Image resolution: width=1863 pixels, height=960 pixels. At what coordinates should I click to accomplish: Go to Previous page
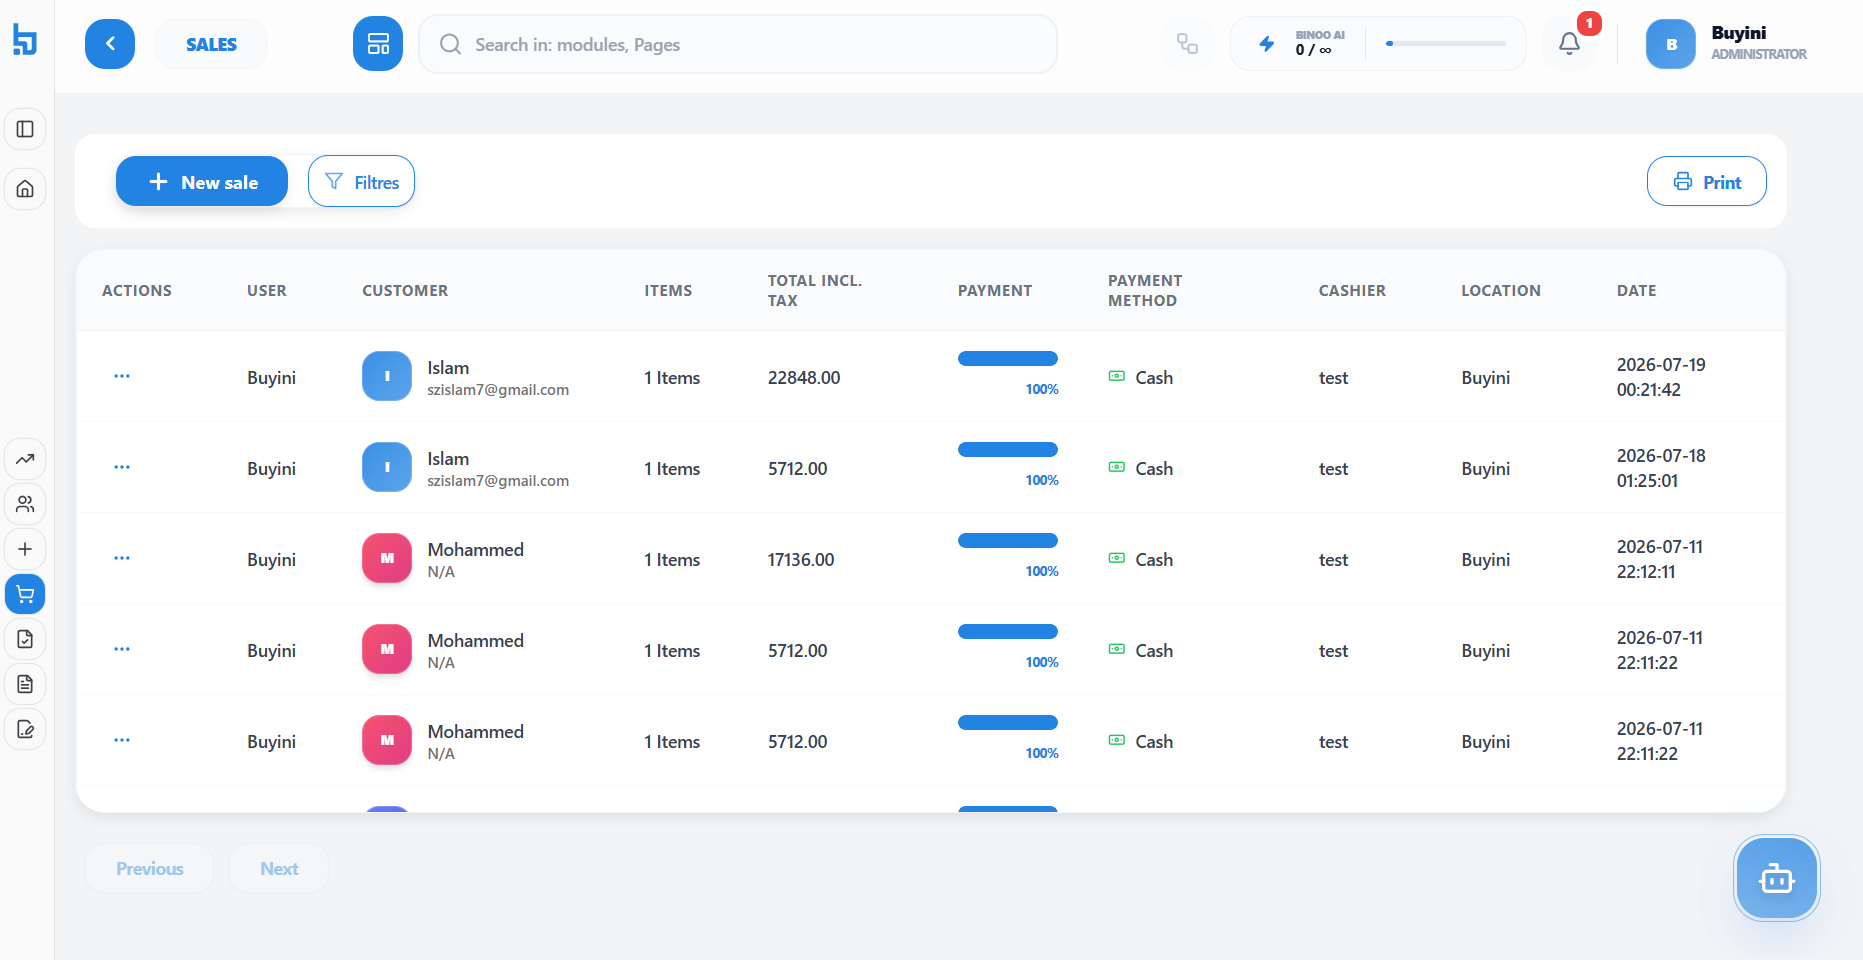[x=149, y=868]
